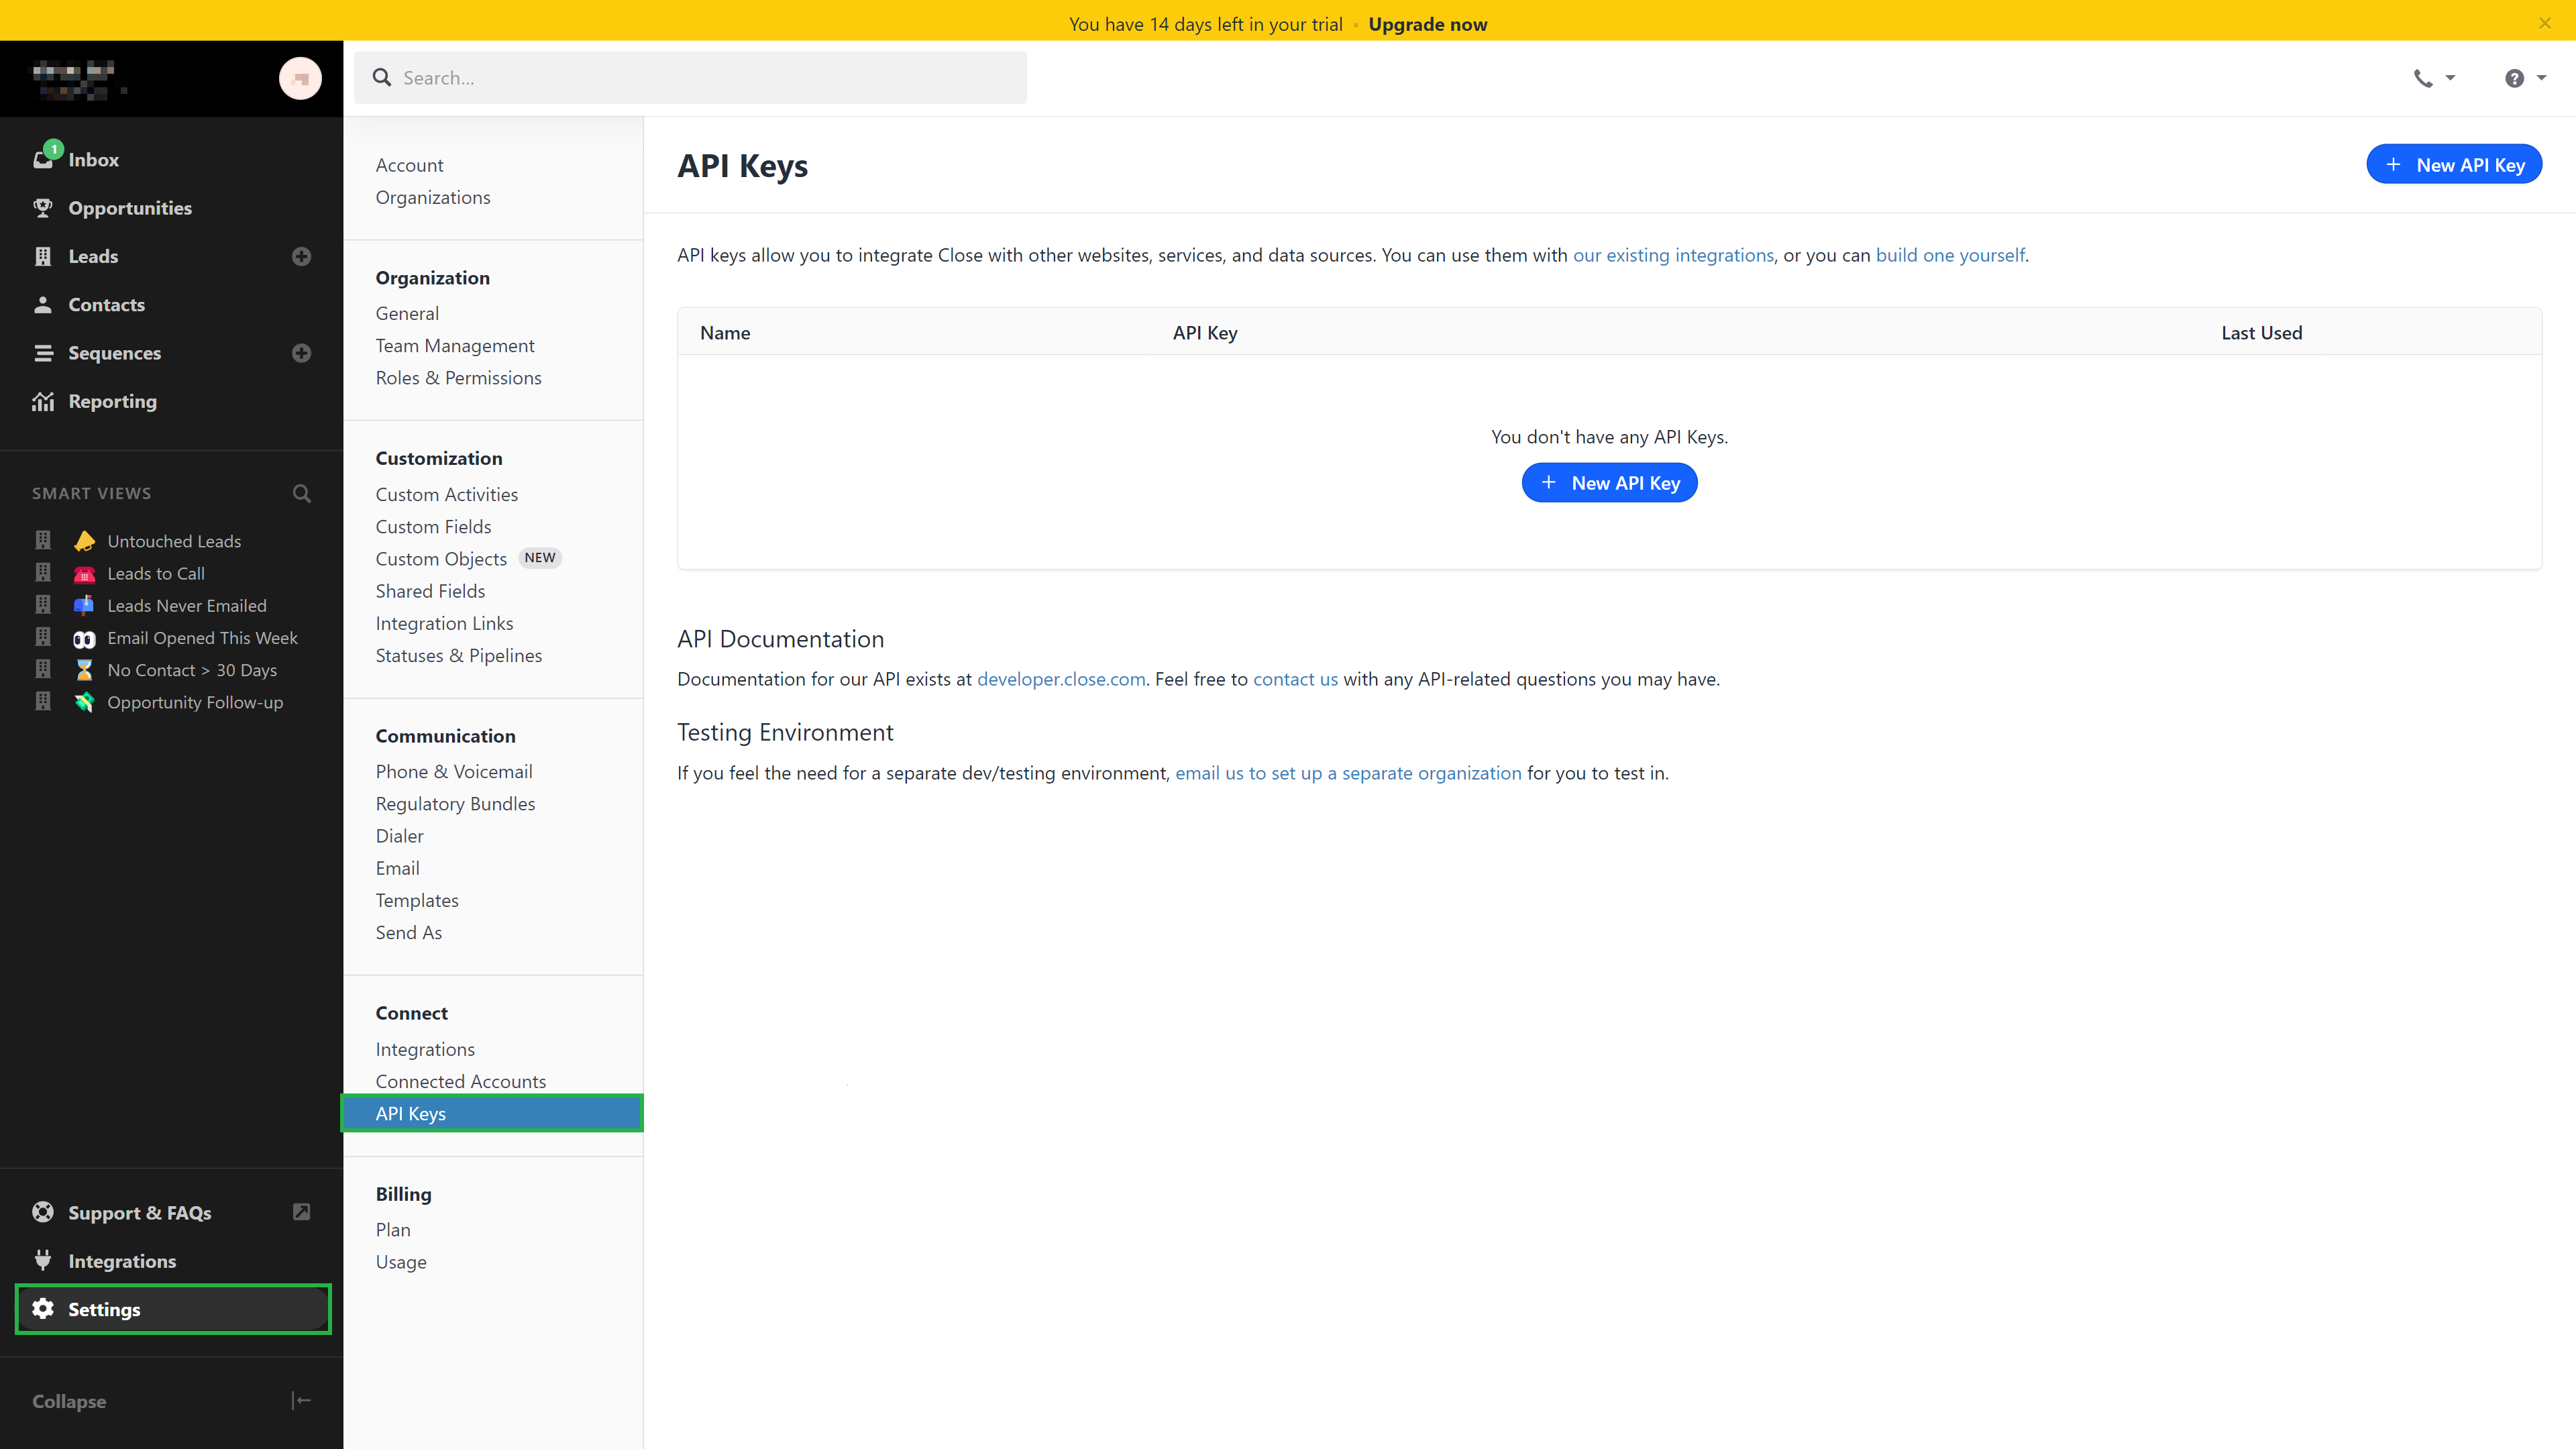Go to General organization settings
This screenshot has height=1449, width=2576.
[x=407, y=313]
